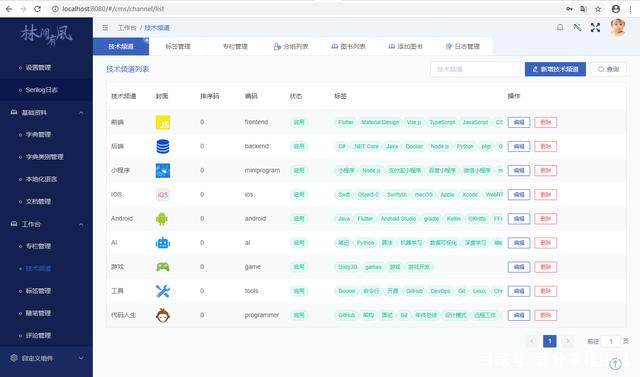Click the 工作台 breadcrumb link
Screen dimensions: 640x377
127,28
